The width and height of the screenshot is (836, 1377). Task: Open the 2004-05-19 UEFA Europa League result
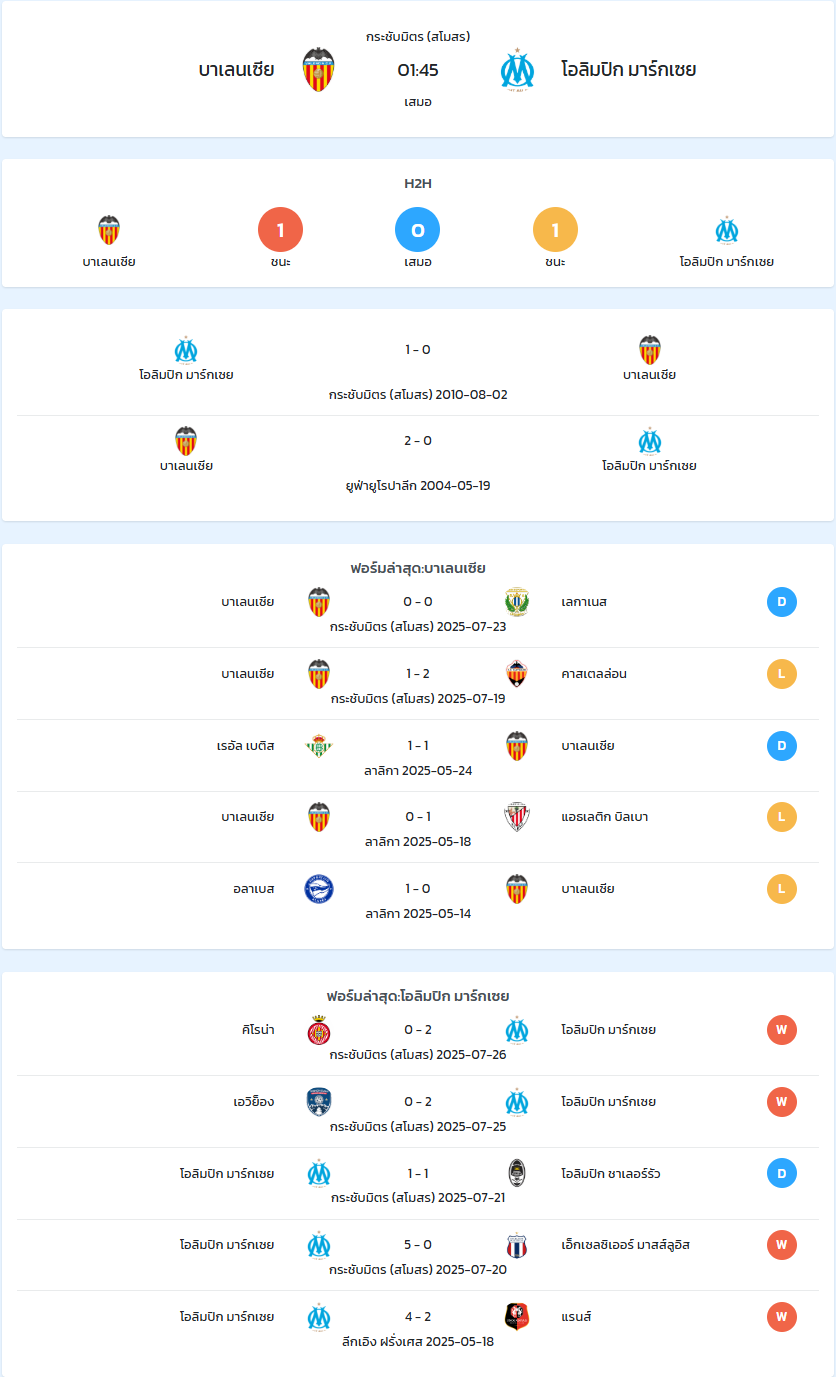point(418,461)
